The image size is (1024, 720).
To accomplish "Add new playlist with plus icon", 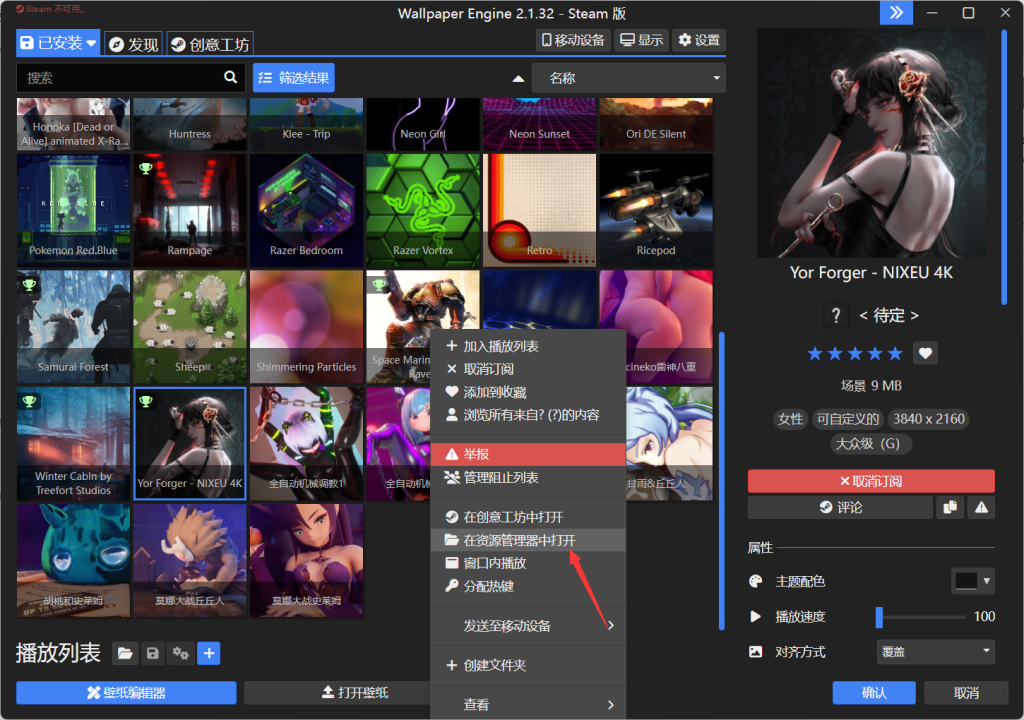I will (209, 653).
